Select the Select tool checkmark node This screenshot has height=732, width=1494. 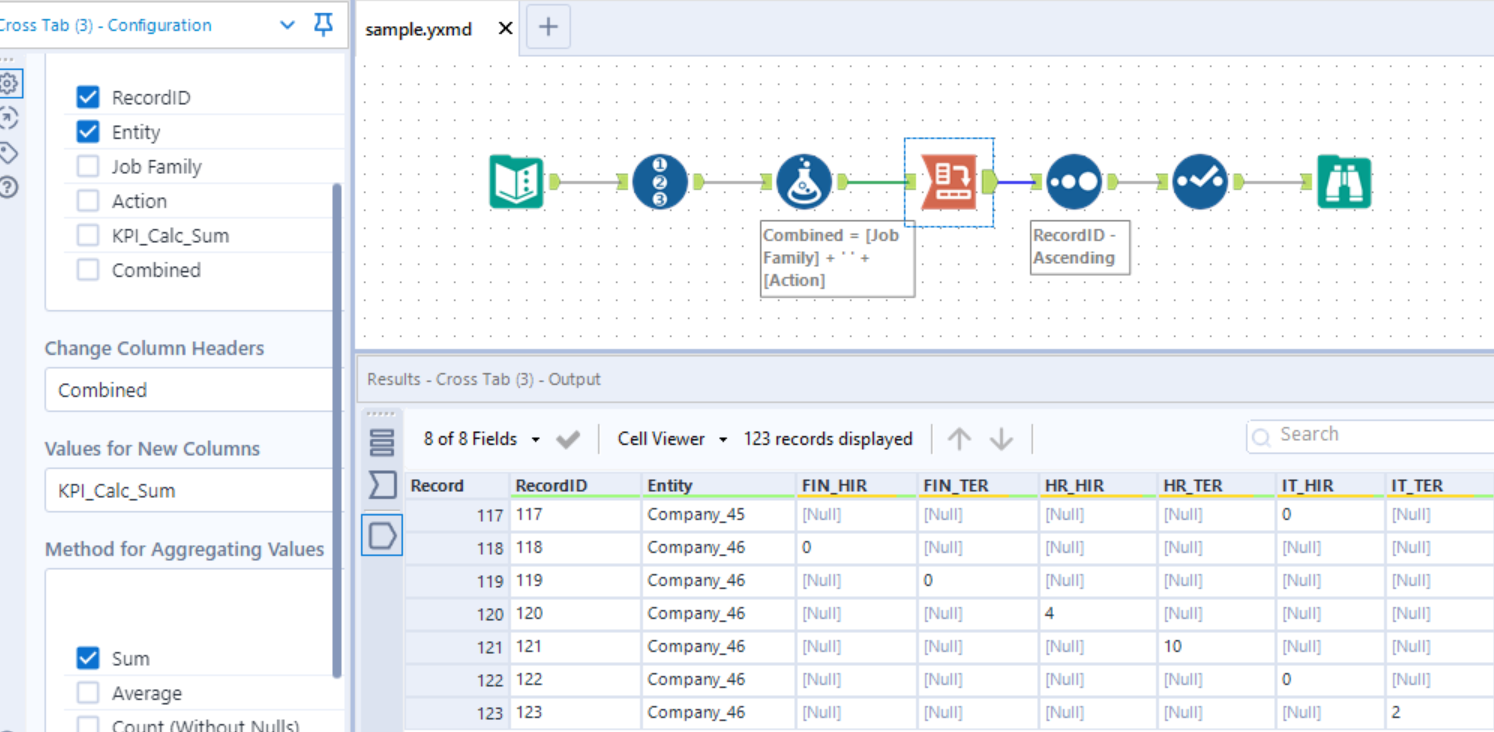[1199, 182]
